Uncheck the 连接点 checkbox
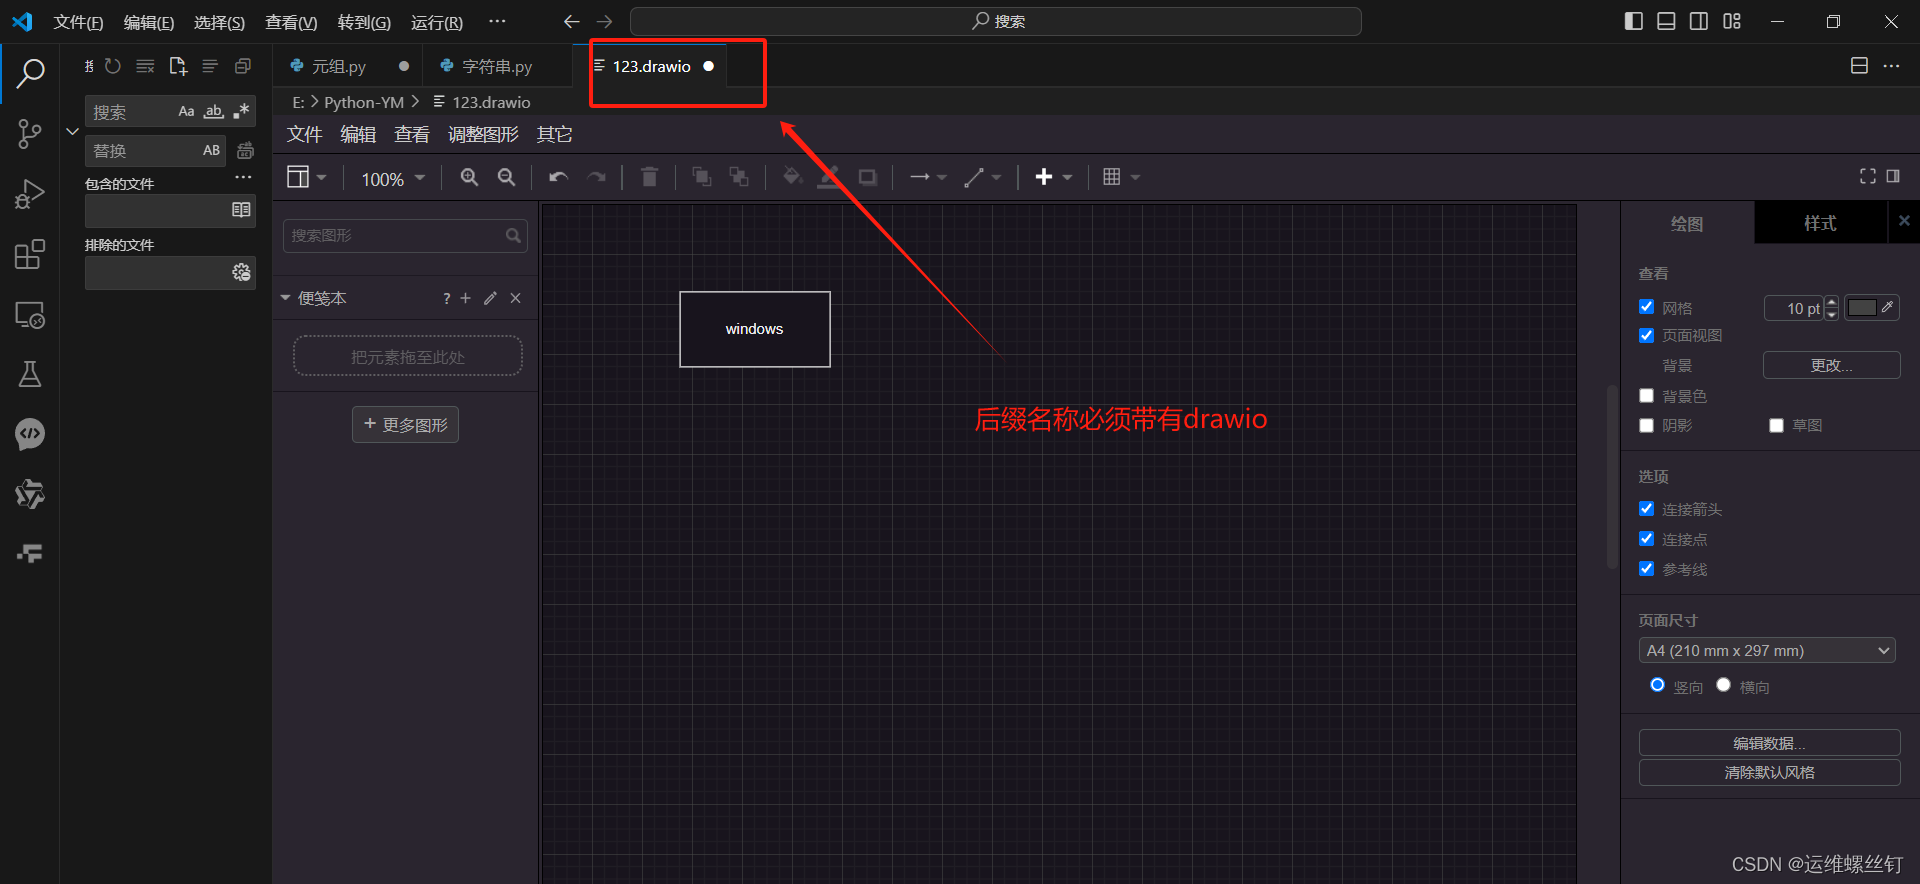Viewport: 1920px width, 884px height. (1646, 539)
